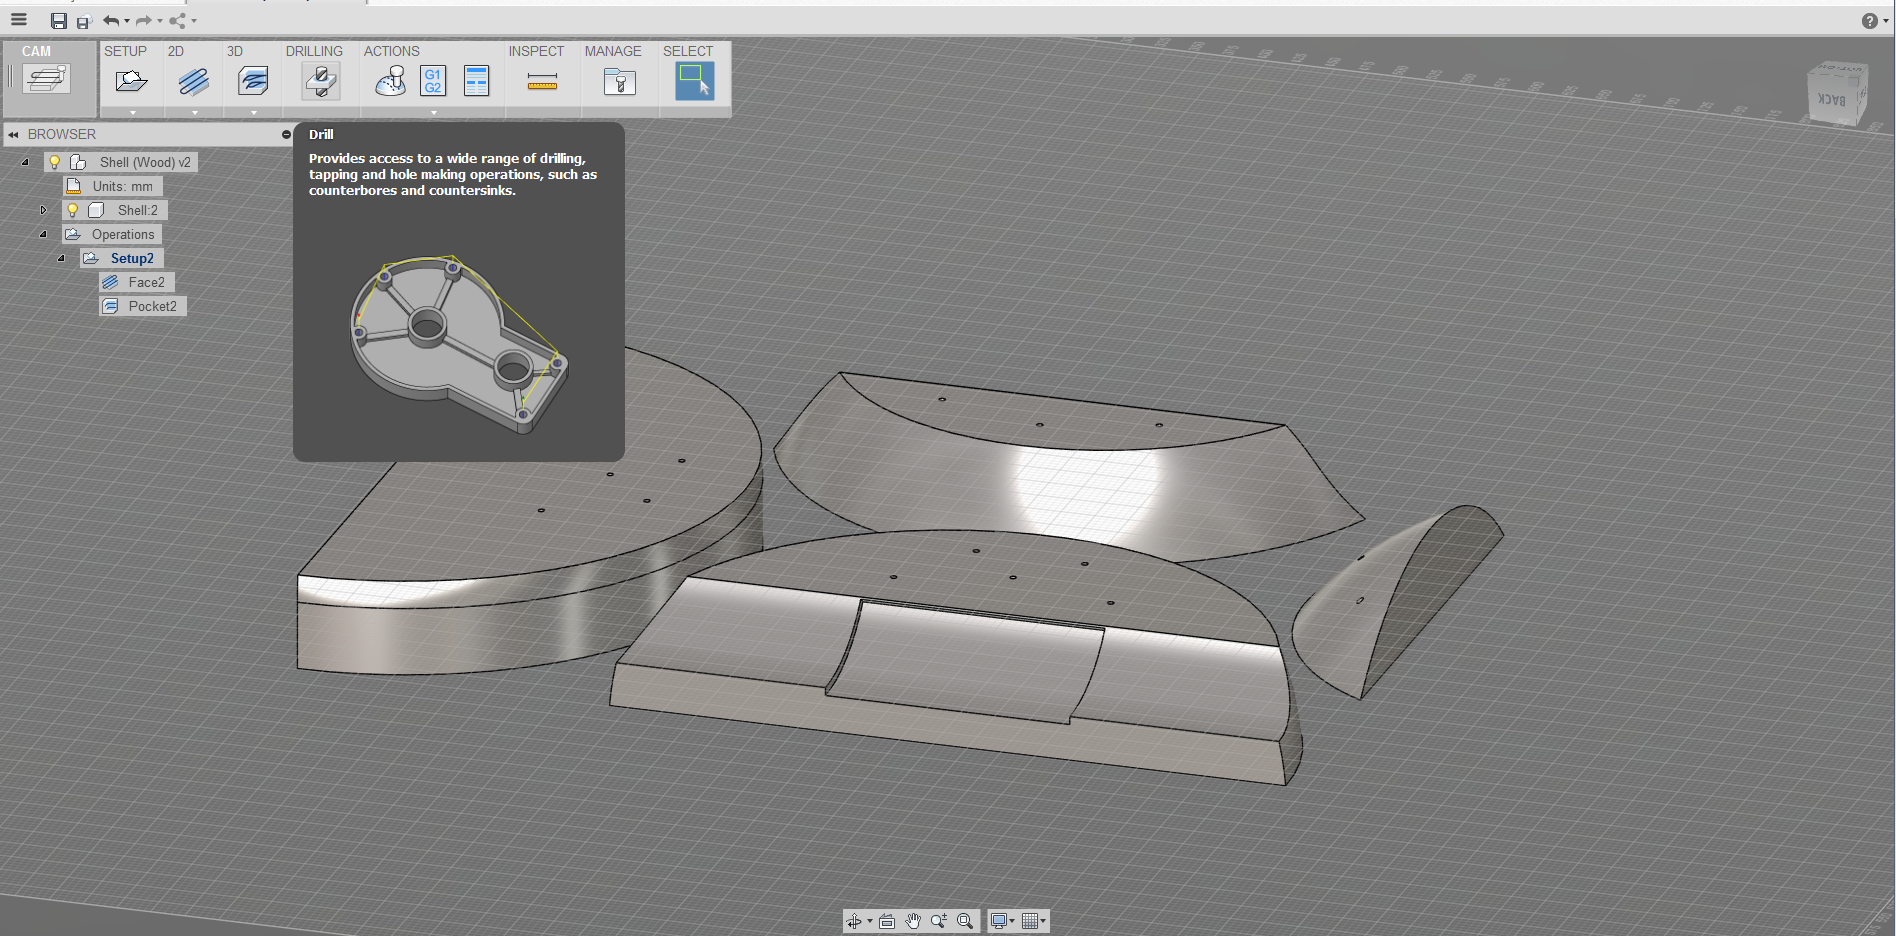This screenshot has height=936, width=1896.
Task: Open the Display Settings monitor icon
Action: (x=998, y=921)
